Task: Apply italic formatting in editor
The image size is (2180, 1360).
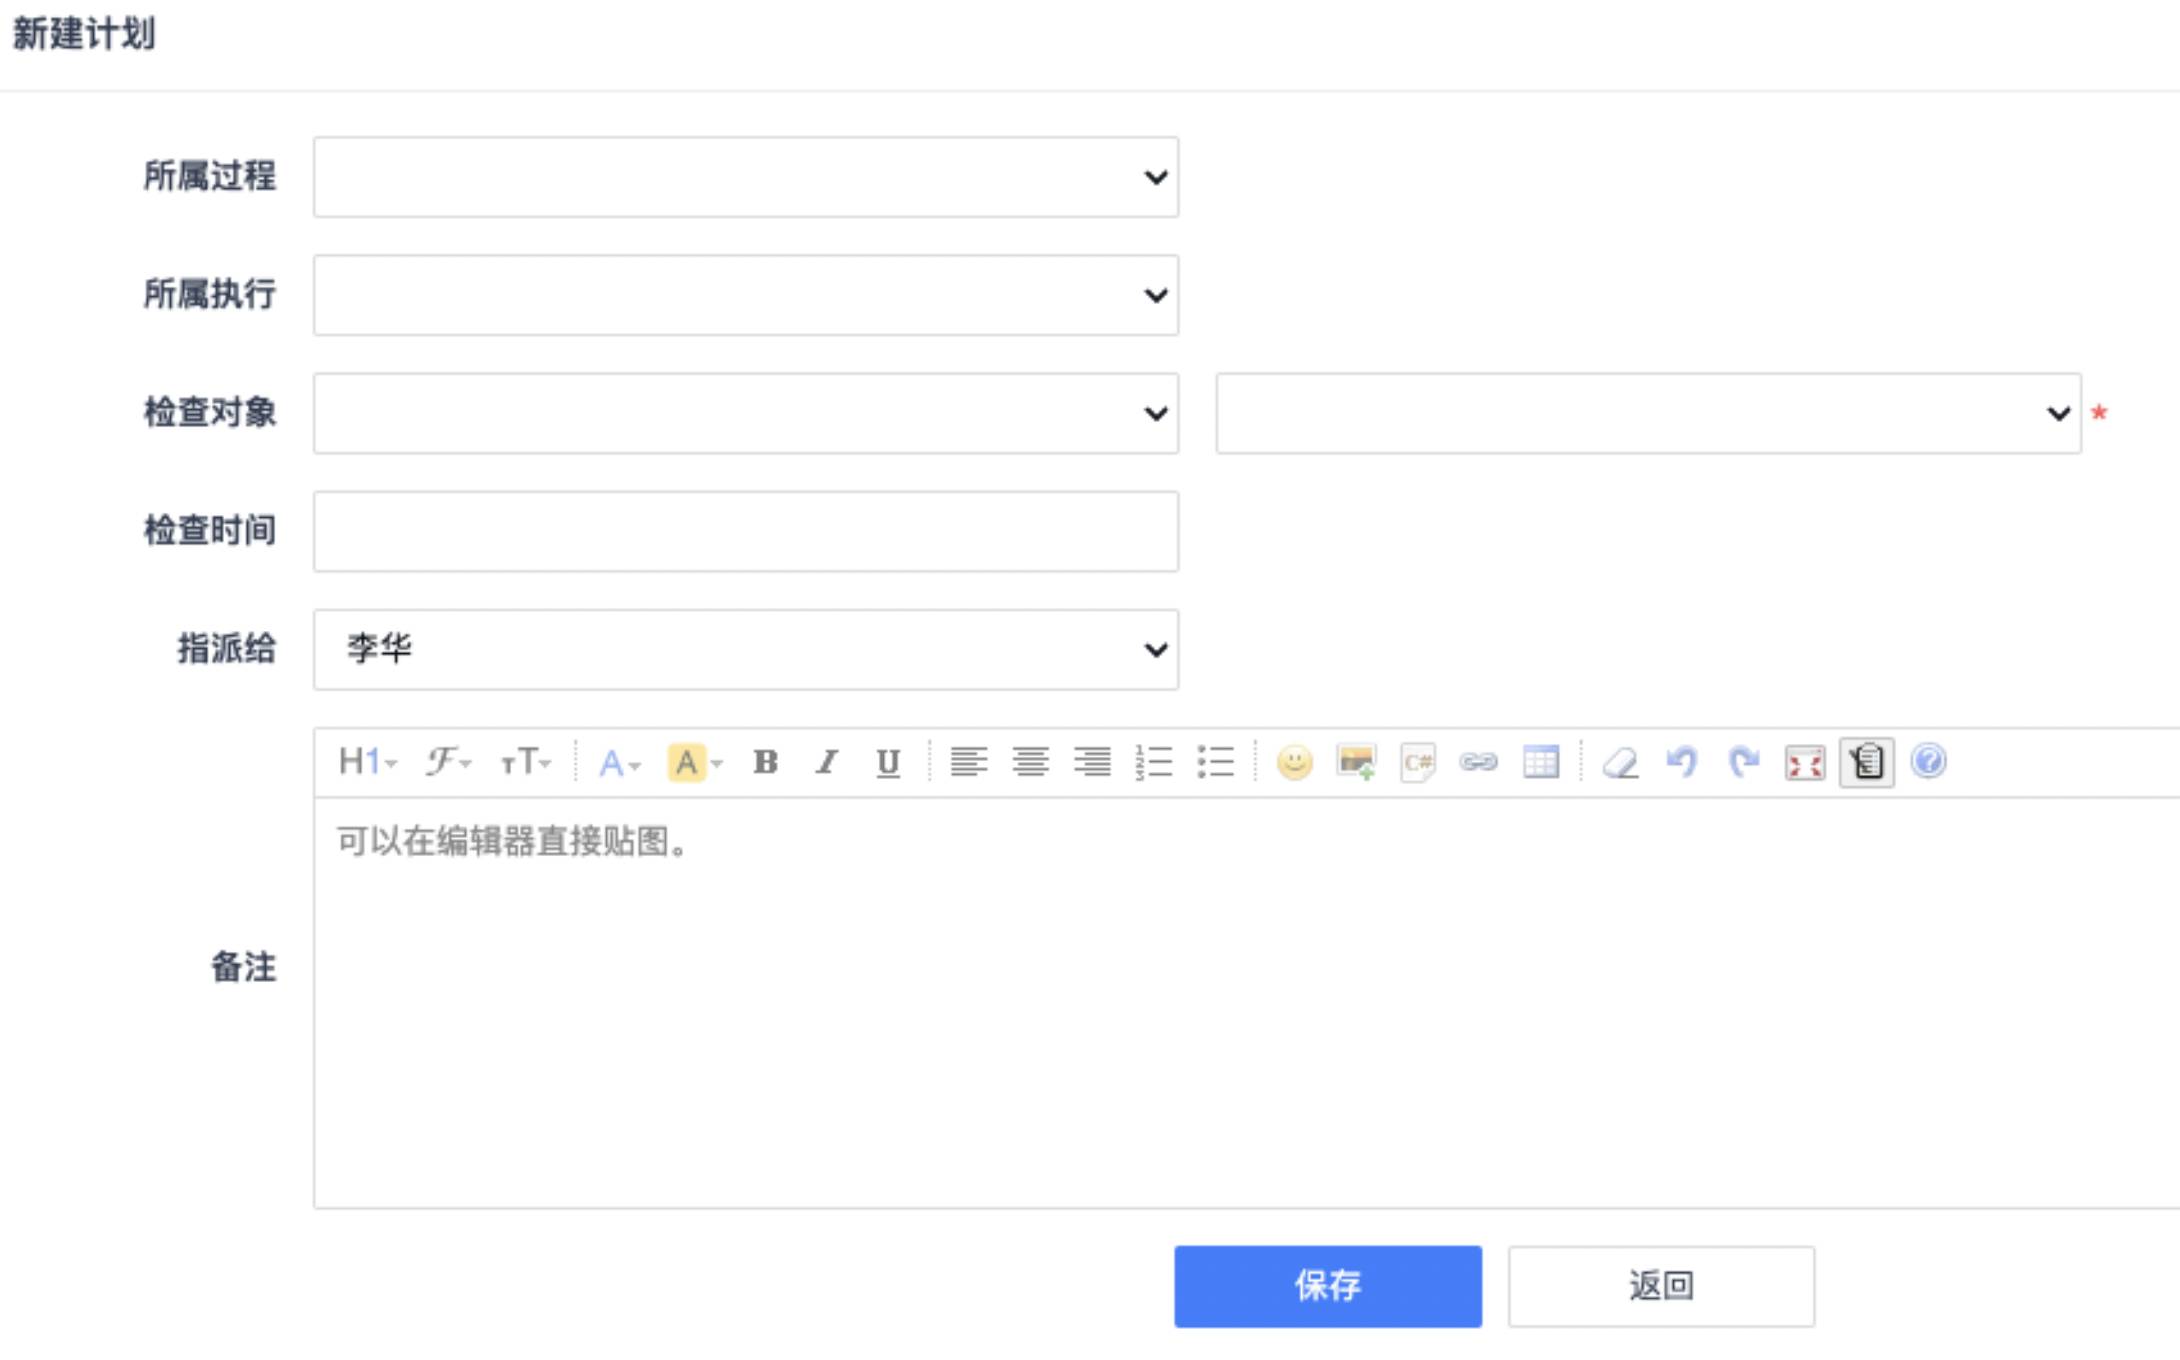Action: 826,763
